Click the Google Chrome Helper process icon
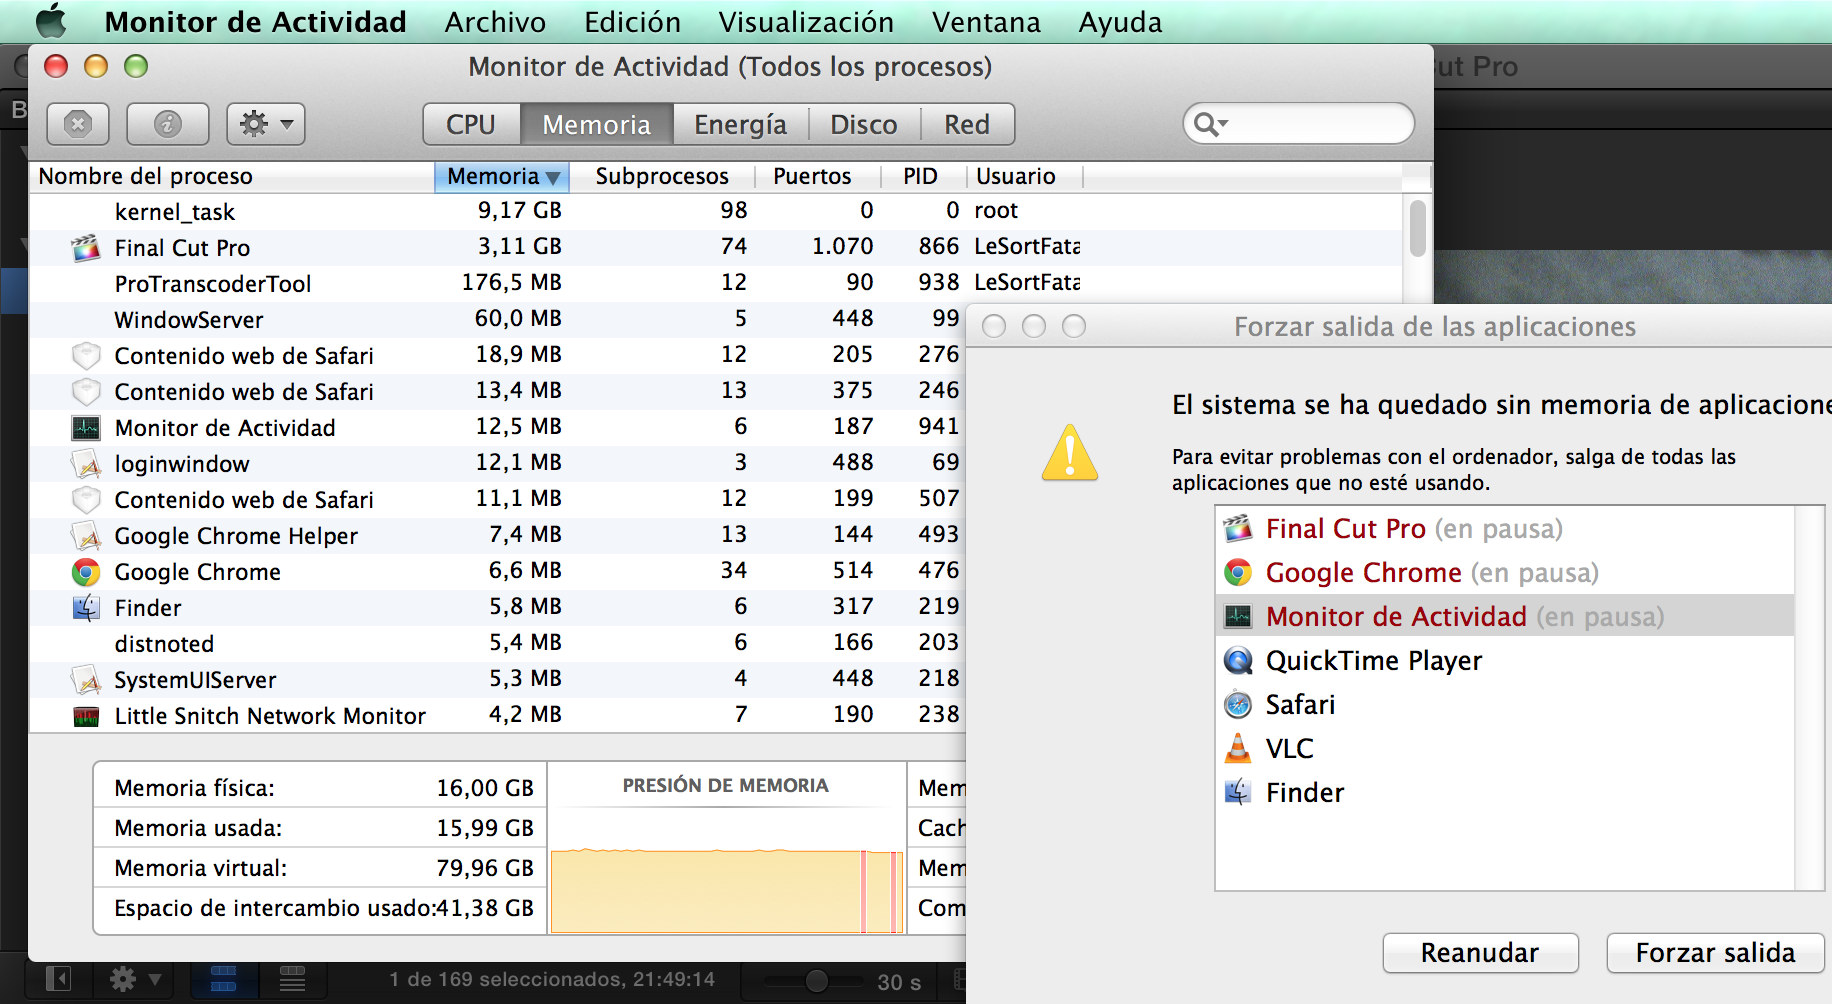Screen dimensions: 1832x1004 (86, 535)
